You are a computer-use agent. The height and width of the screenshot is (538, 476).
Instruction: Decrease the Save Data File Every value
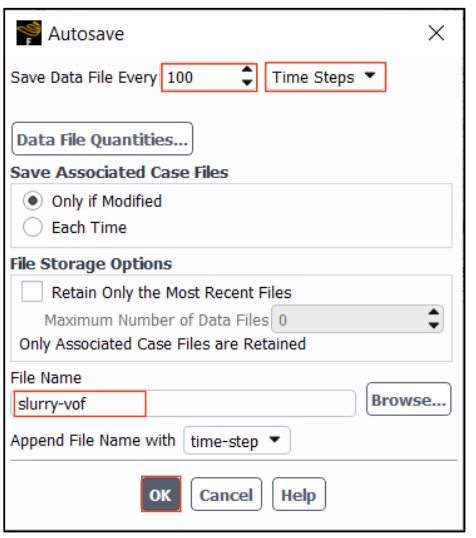247,82
